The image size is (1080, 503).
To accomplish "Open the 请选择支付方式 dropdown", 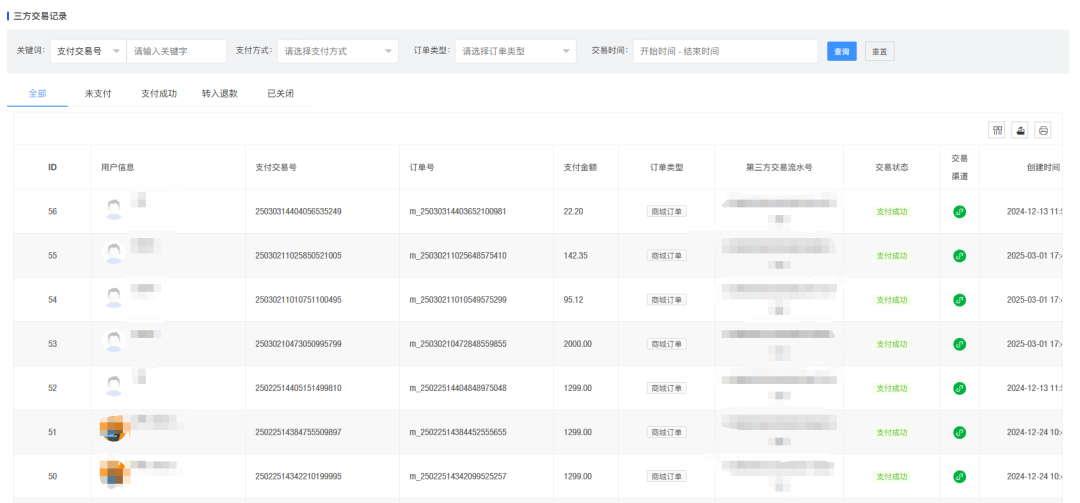I will coord(338,51).
